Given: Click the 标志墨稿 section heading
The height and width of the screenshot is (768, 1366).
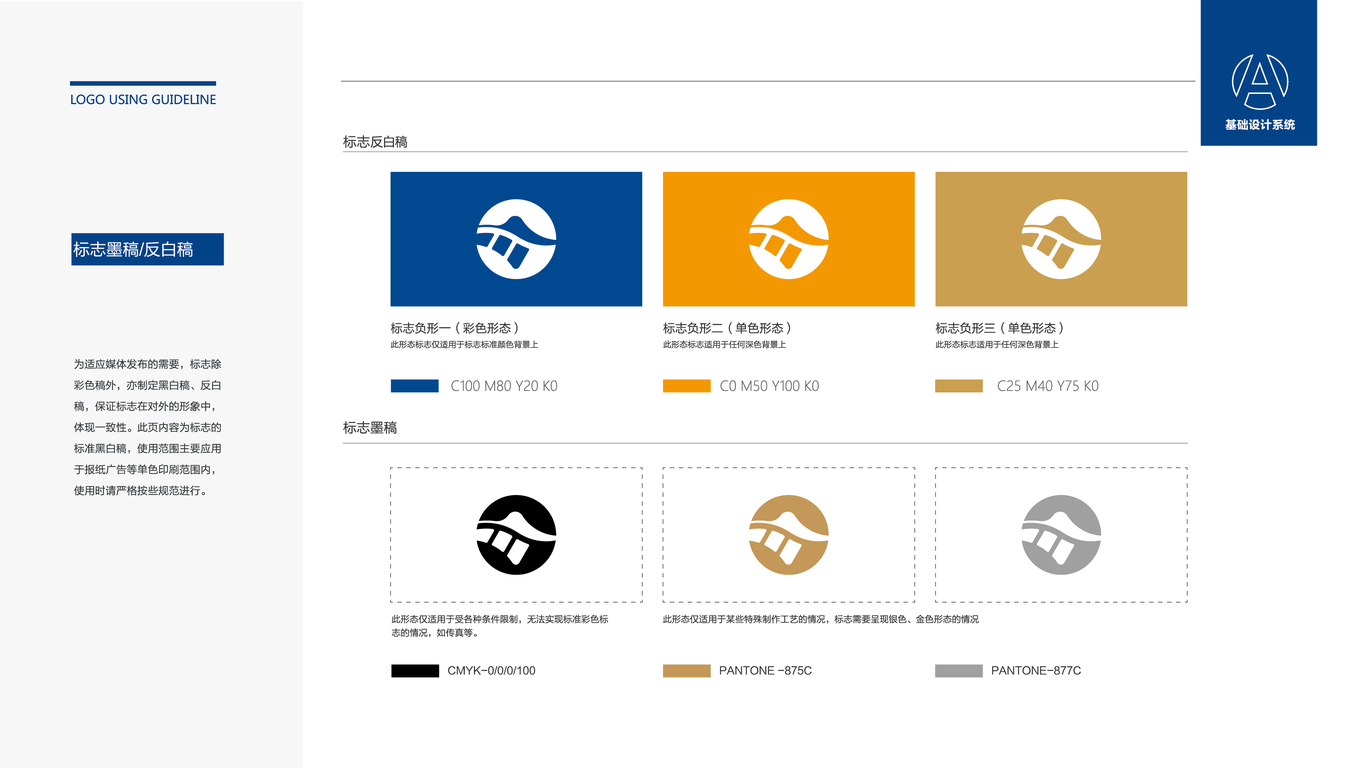Looking at the screenshot, I should tap(370, 428).
